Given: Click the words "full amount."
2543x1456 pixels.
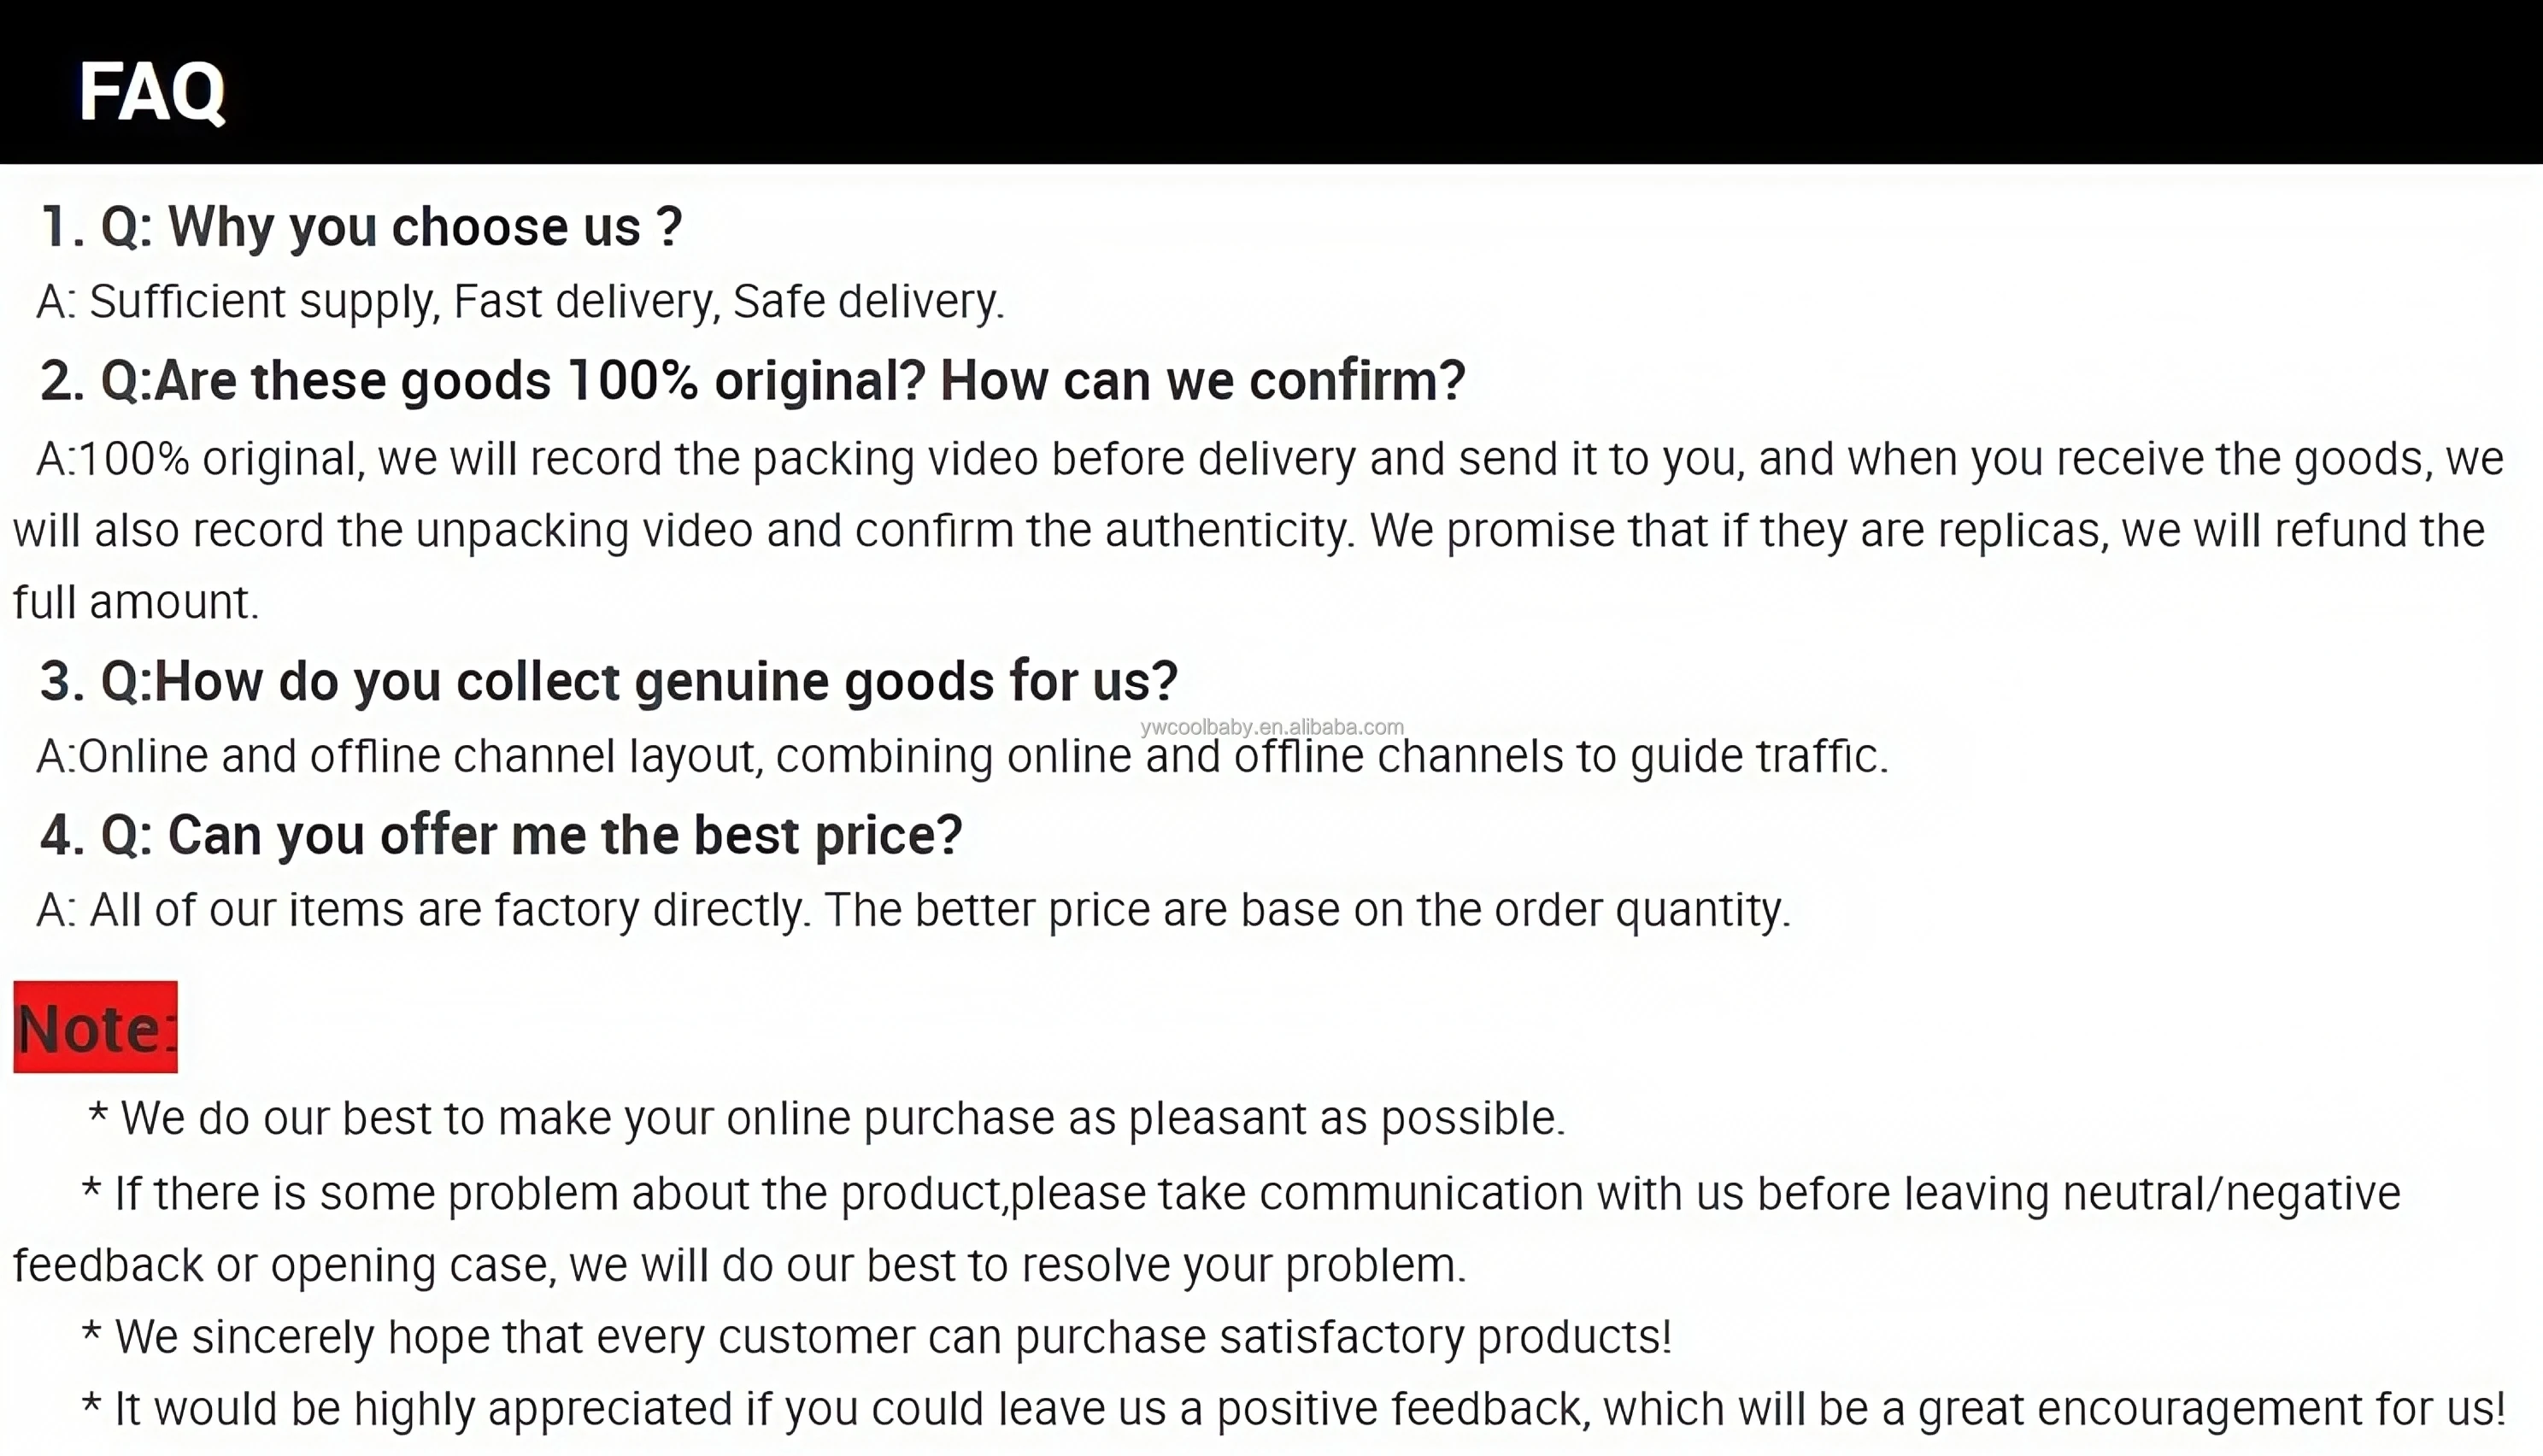Looking at the screenshot, I should coord(136,602).
